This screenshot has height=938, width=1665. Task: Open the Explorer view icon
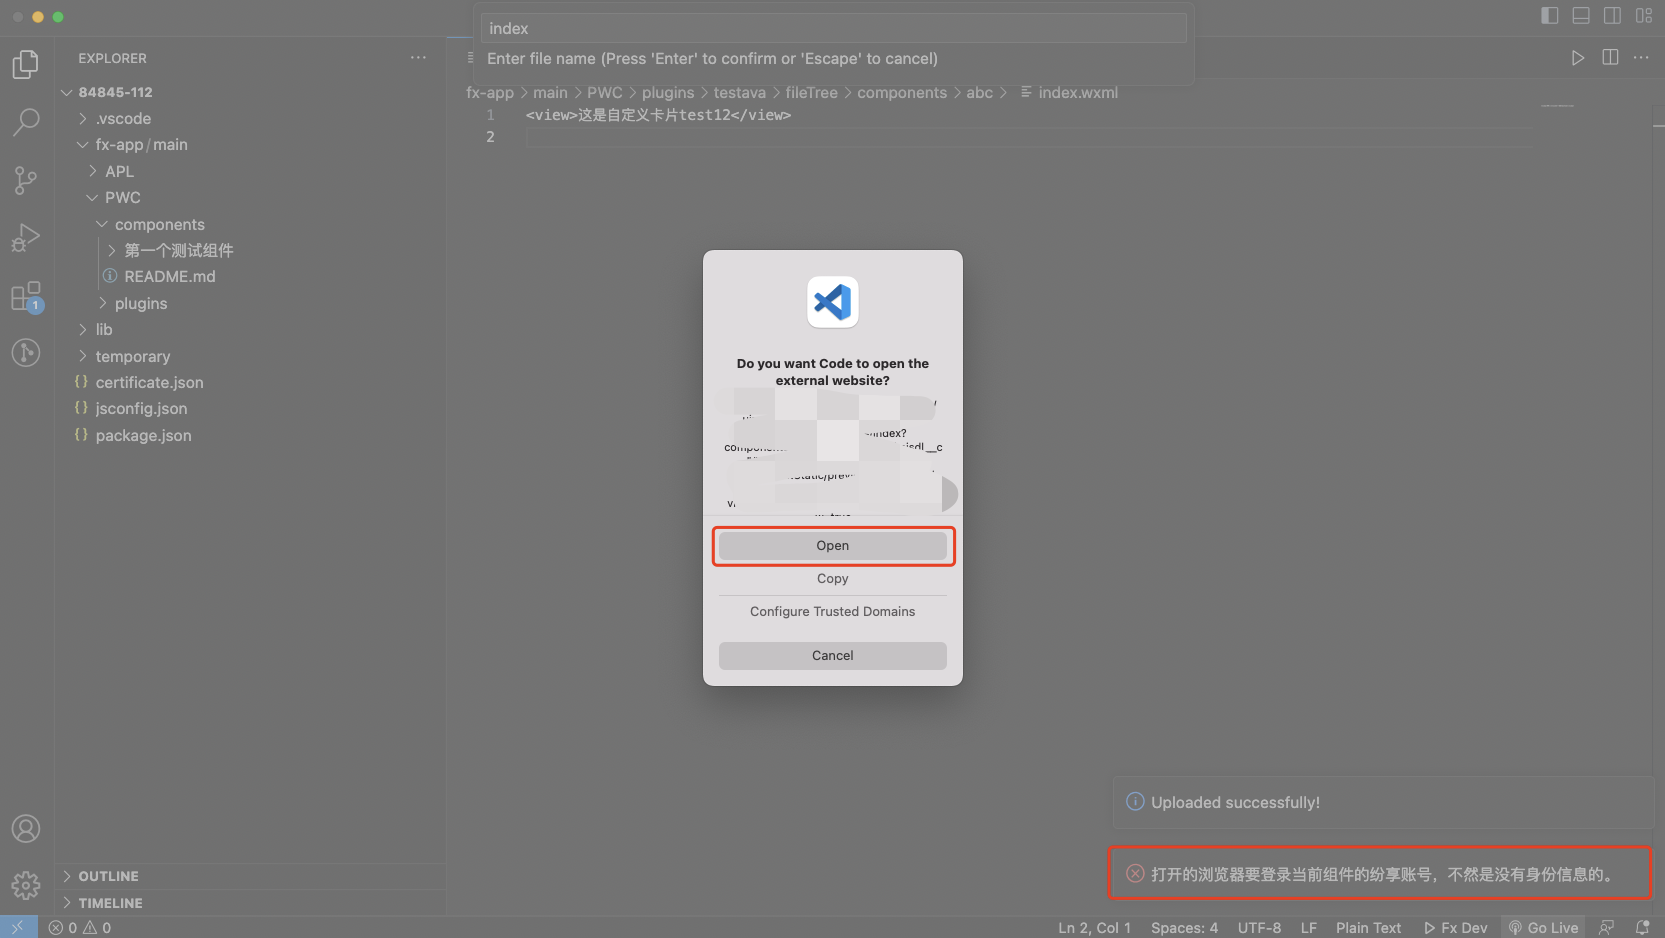click(x=26, y=65)
